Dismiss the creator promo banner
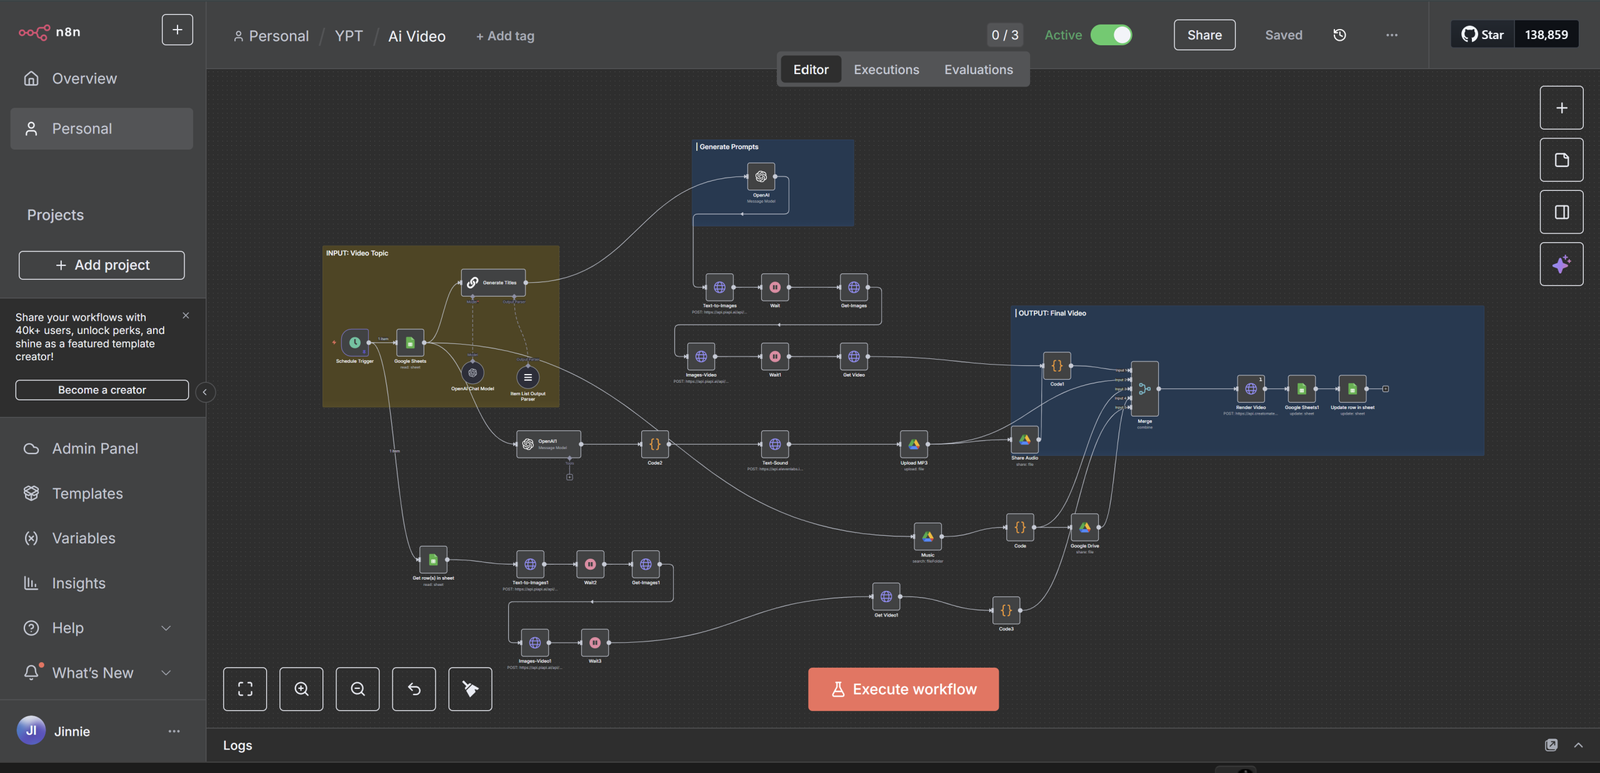 click(x=186, y=316)
